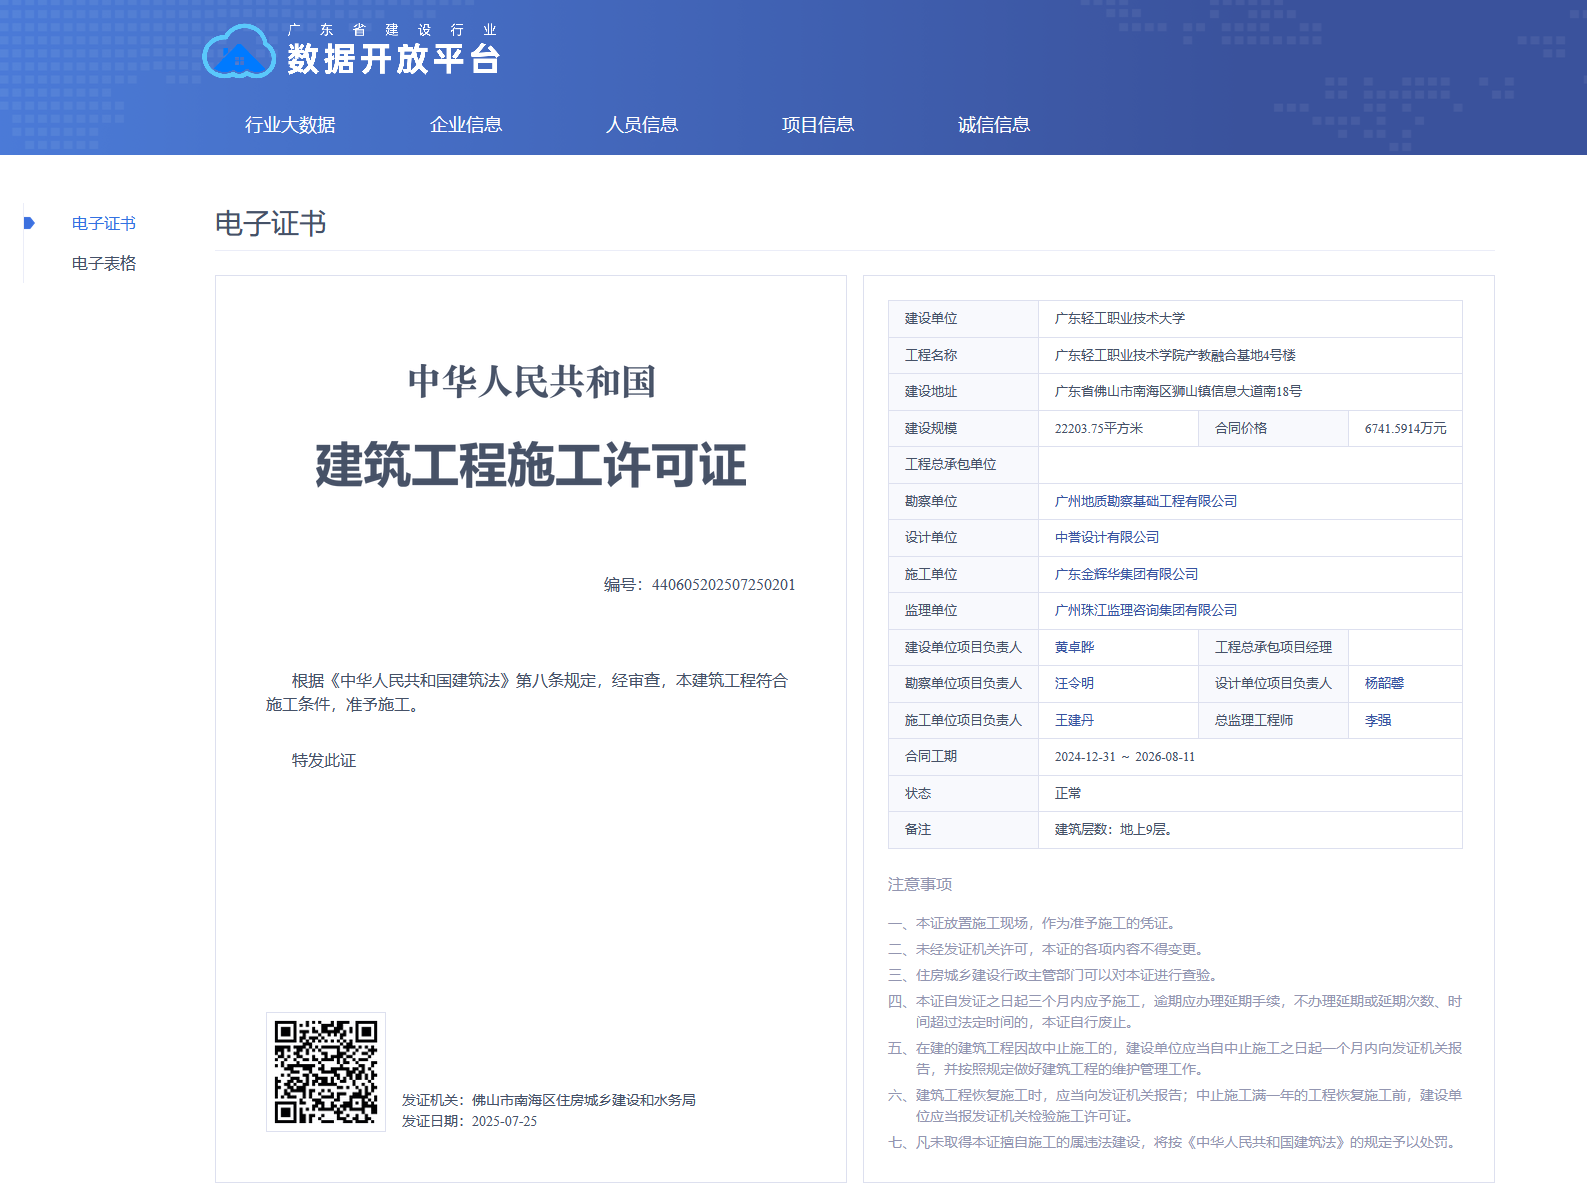Click the blue arrow marker beside 电子证书

29,223
